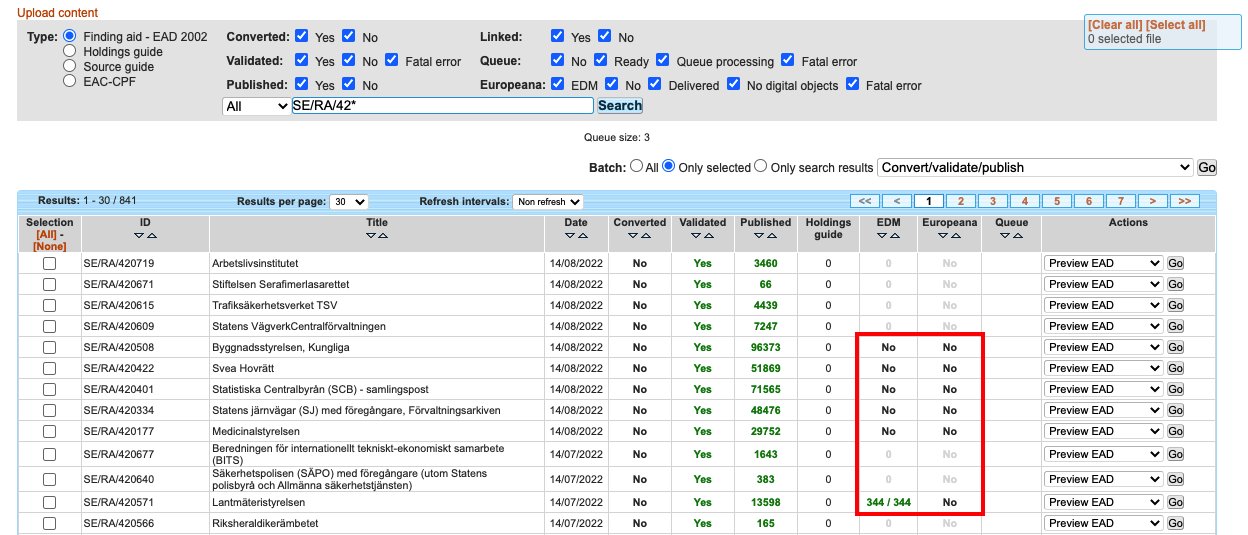
Task: Click published count 96373
Action: 765,347
